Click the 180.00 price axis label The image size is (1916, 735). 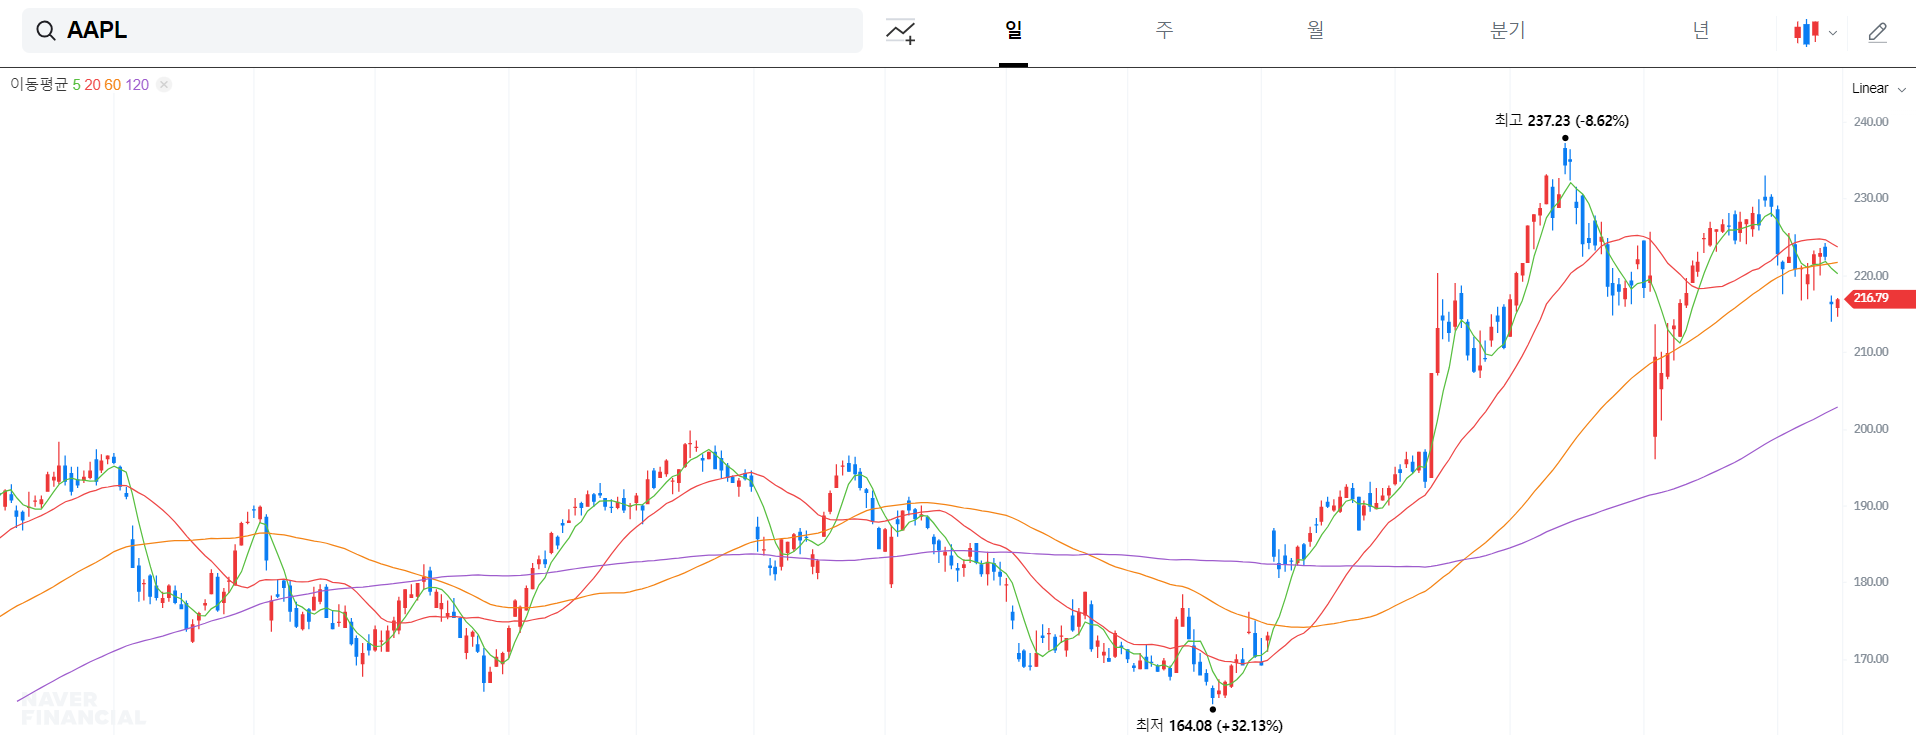1870,582
